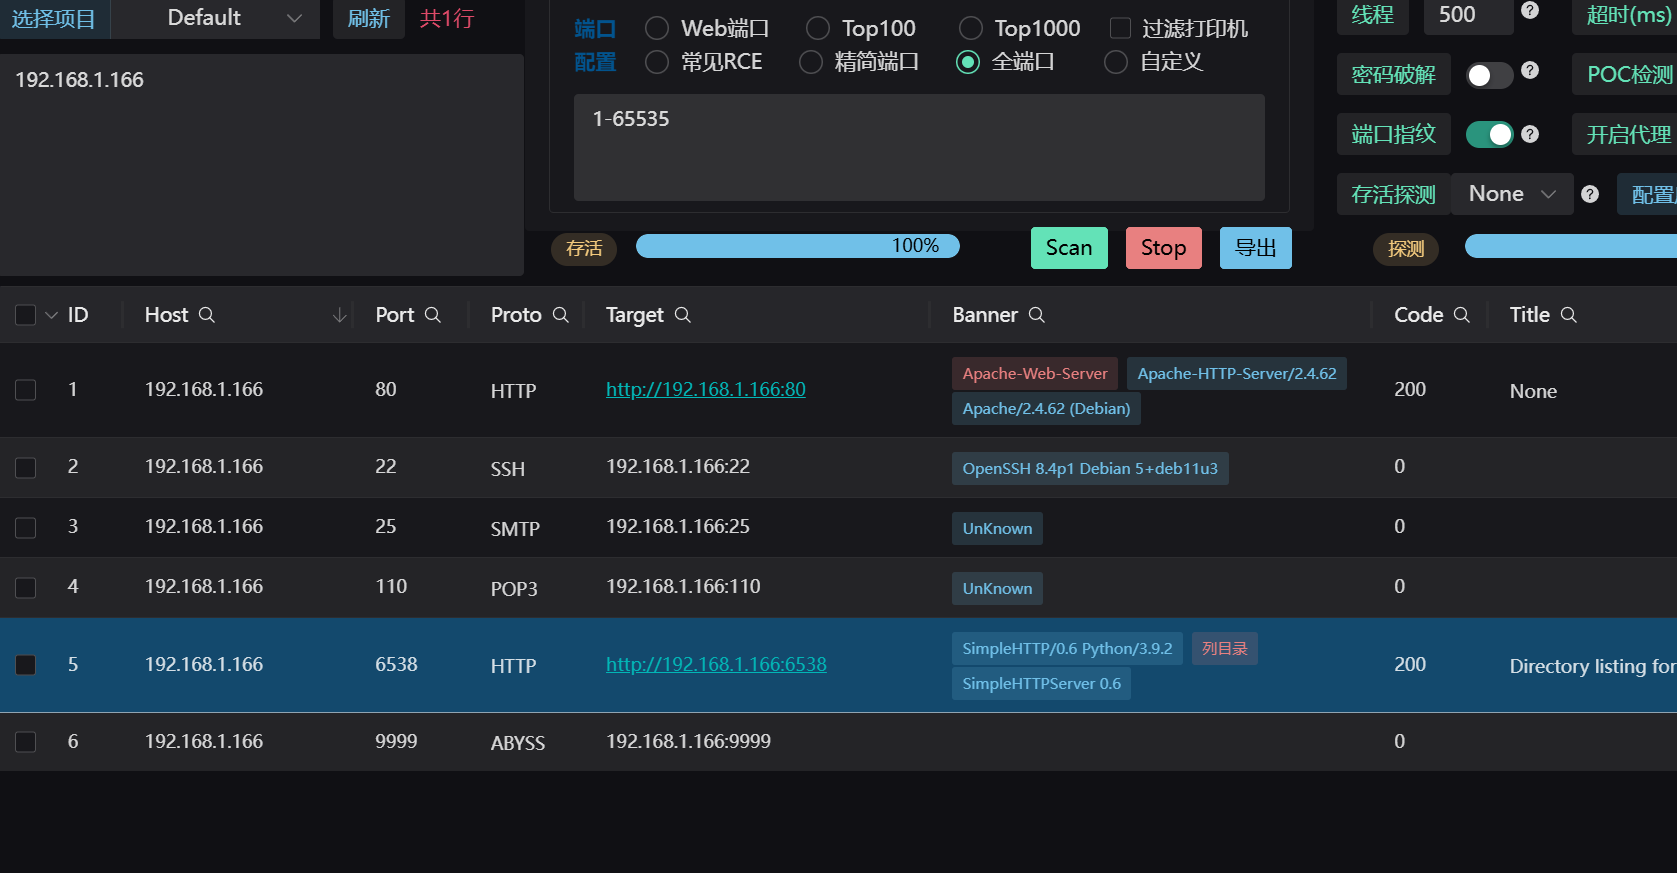Choose the 自定义 port option

(1116, 62)
